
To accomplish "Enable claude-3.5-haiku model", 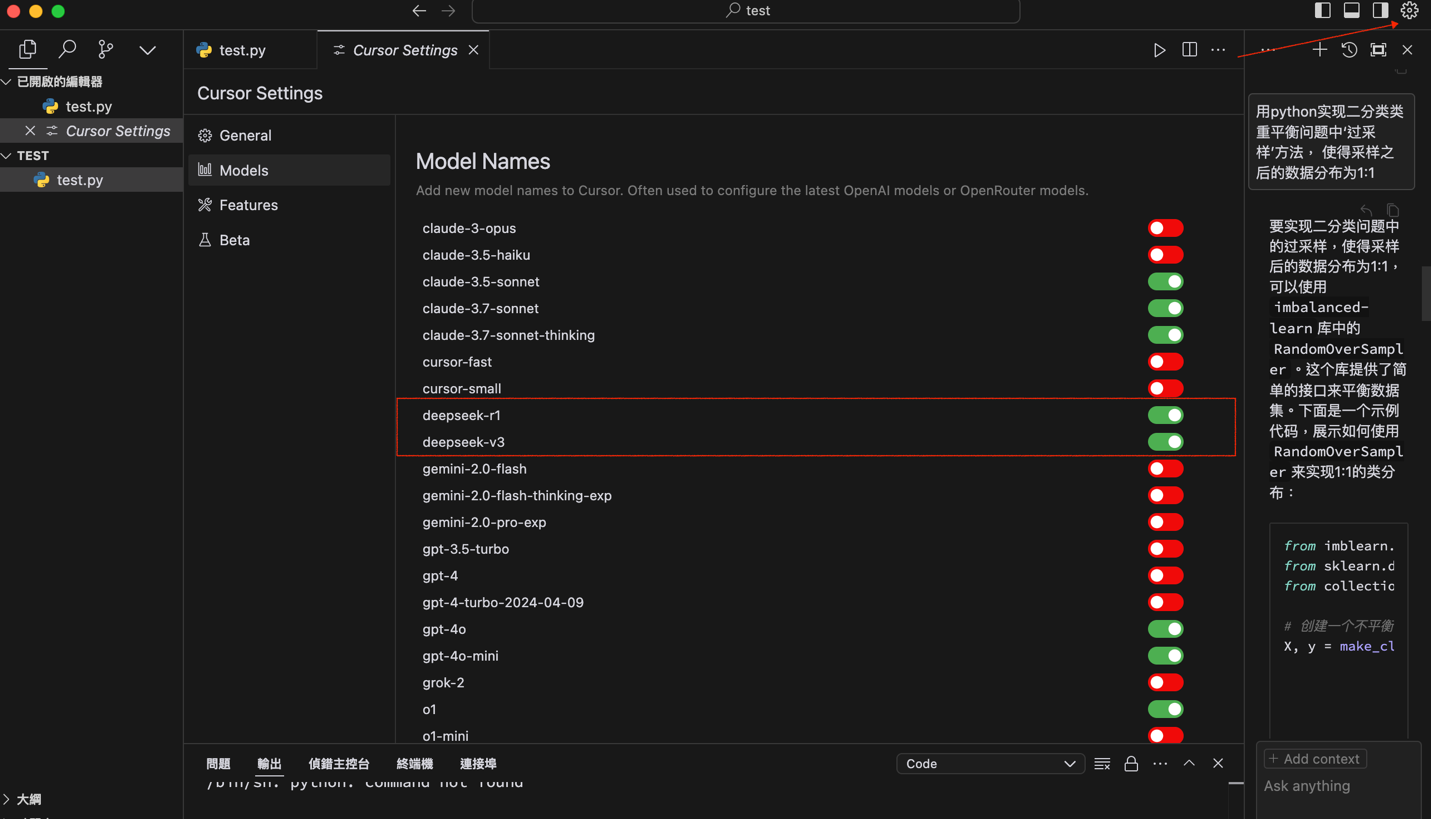I will pos(1165,255).
